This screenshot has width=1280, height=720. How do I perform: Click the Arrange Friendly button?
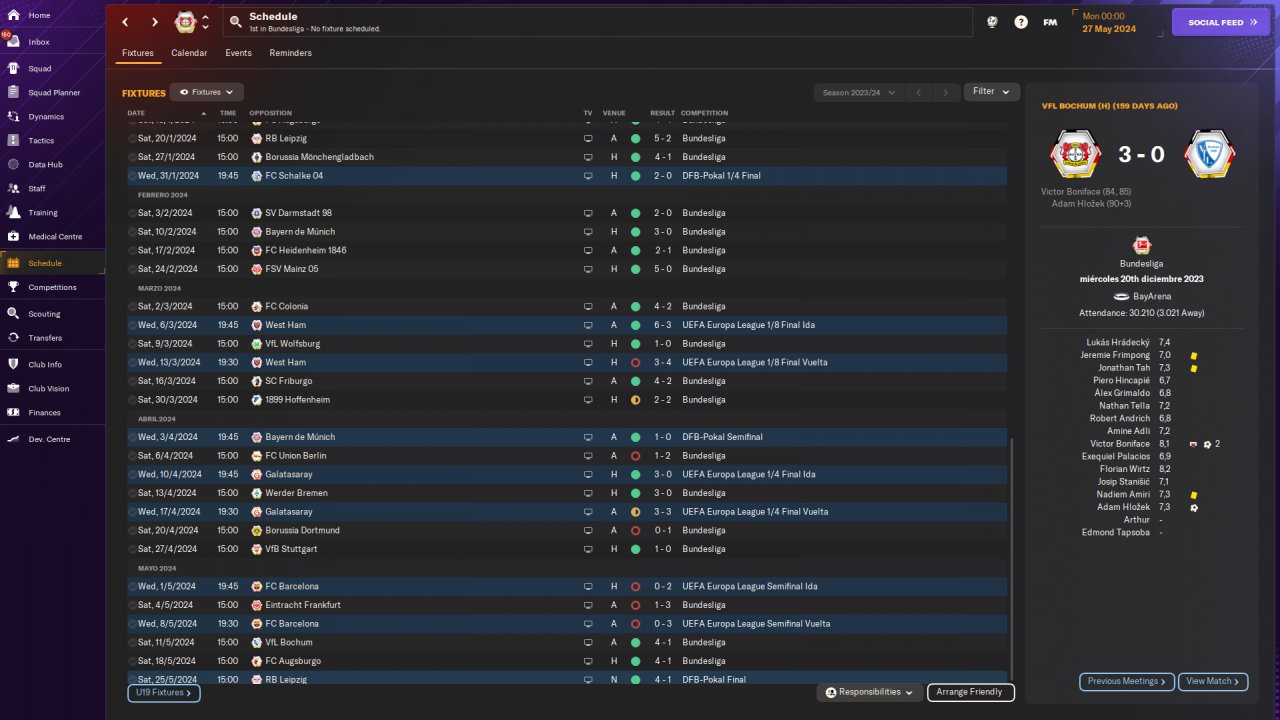[x=971, y=692]
